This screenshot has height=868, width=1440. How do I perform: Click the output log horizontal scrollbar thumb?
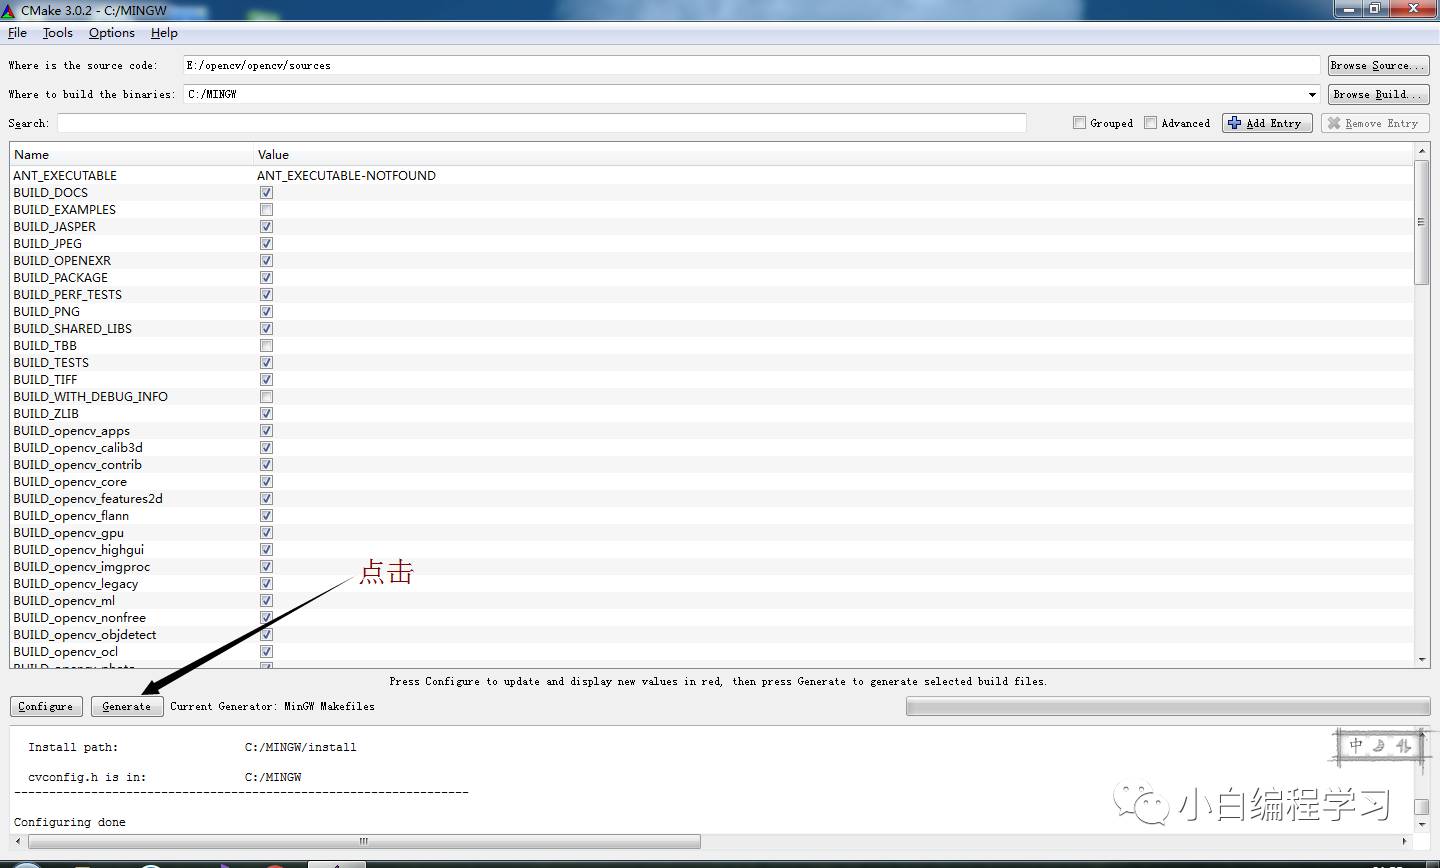pyautogui.click(x=364, y=841)
